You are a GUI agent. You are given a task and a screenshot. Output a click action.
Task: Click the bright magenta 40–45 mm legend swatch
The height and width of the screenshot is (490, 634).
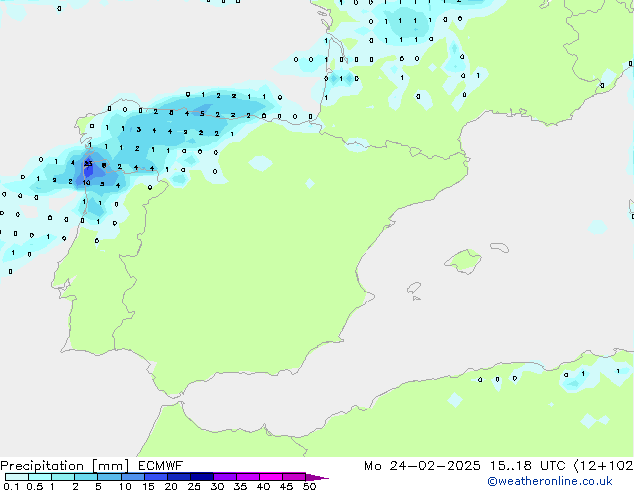271,477
